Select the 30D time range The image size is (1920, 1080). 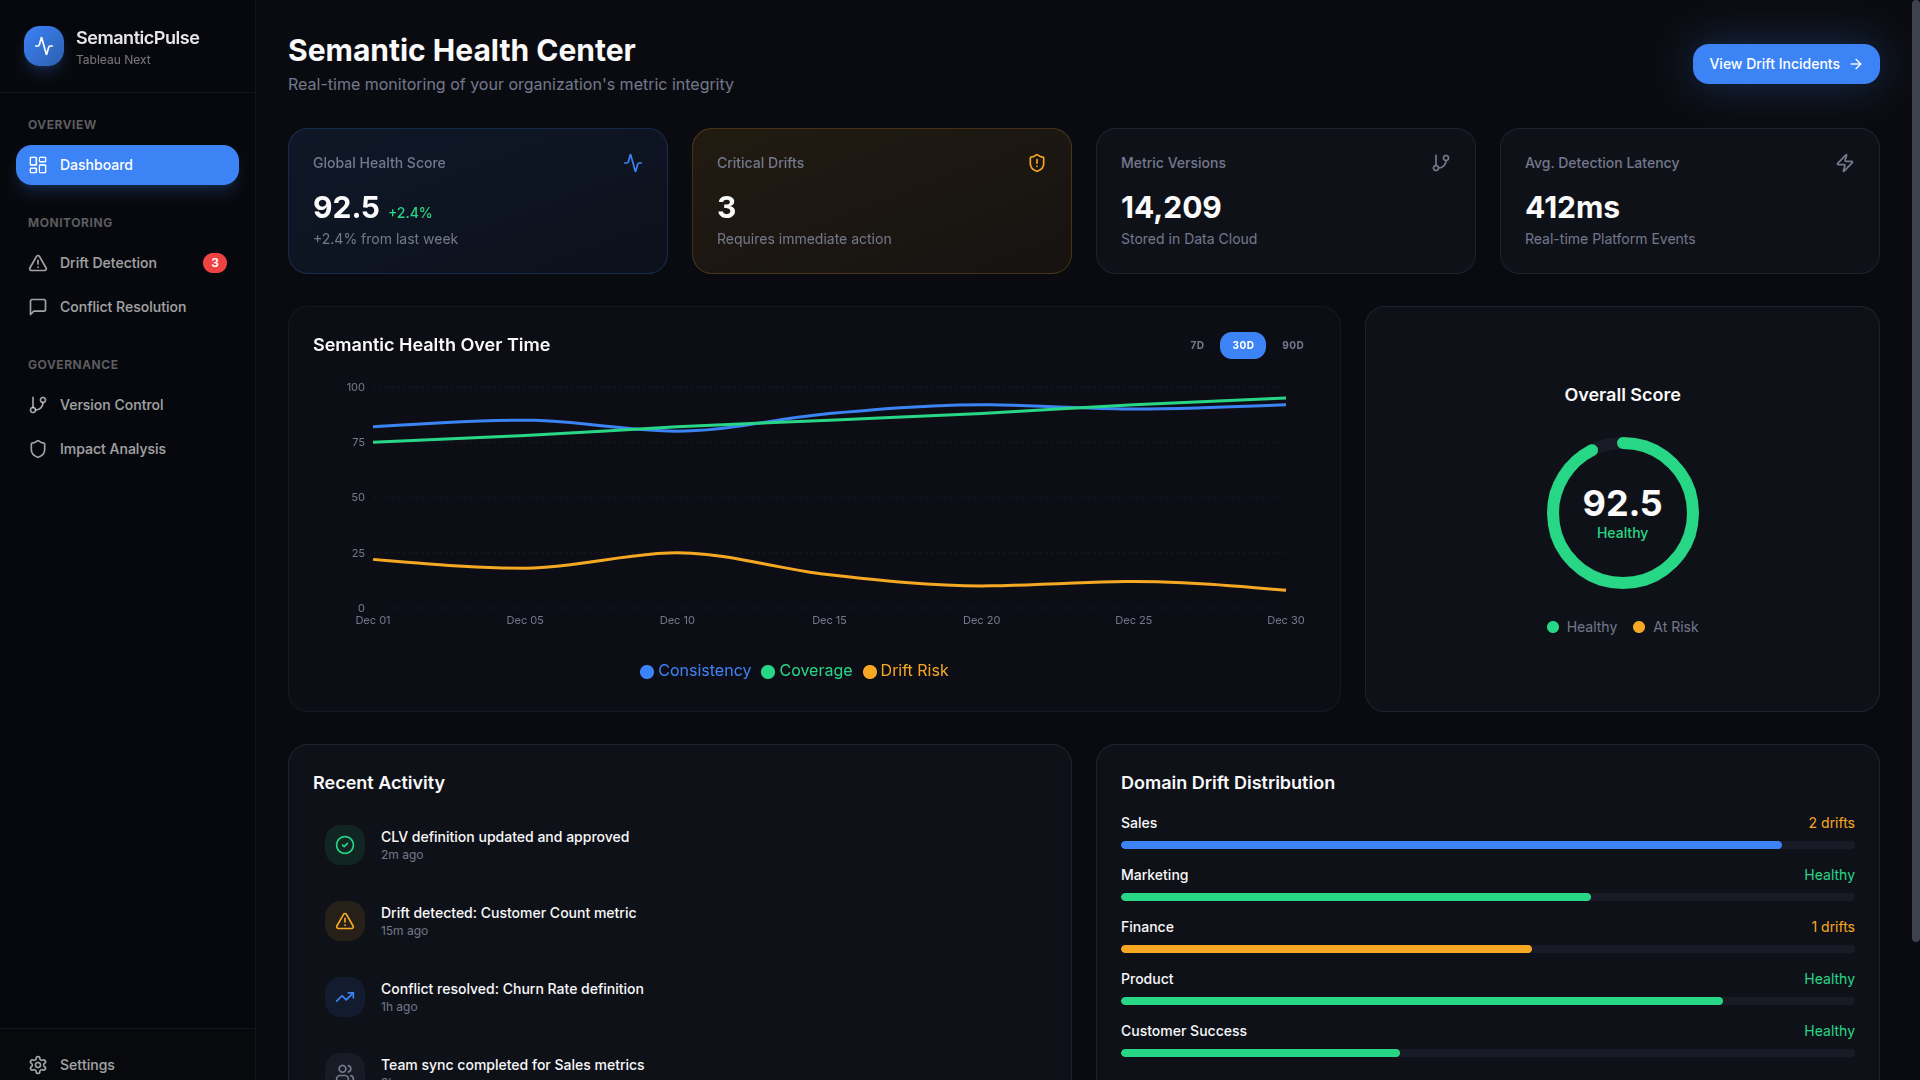click(1242, 345)
